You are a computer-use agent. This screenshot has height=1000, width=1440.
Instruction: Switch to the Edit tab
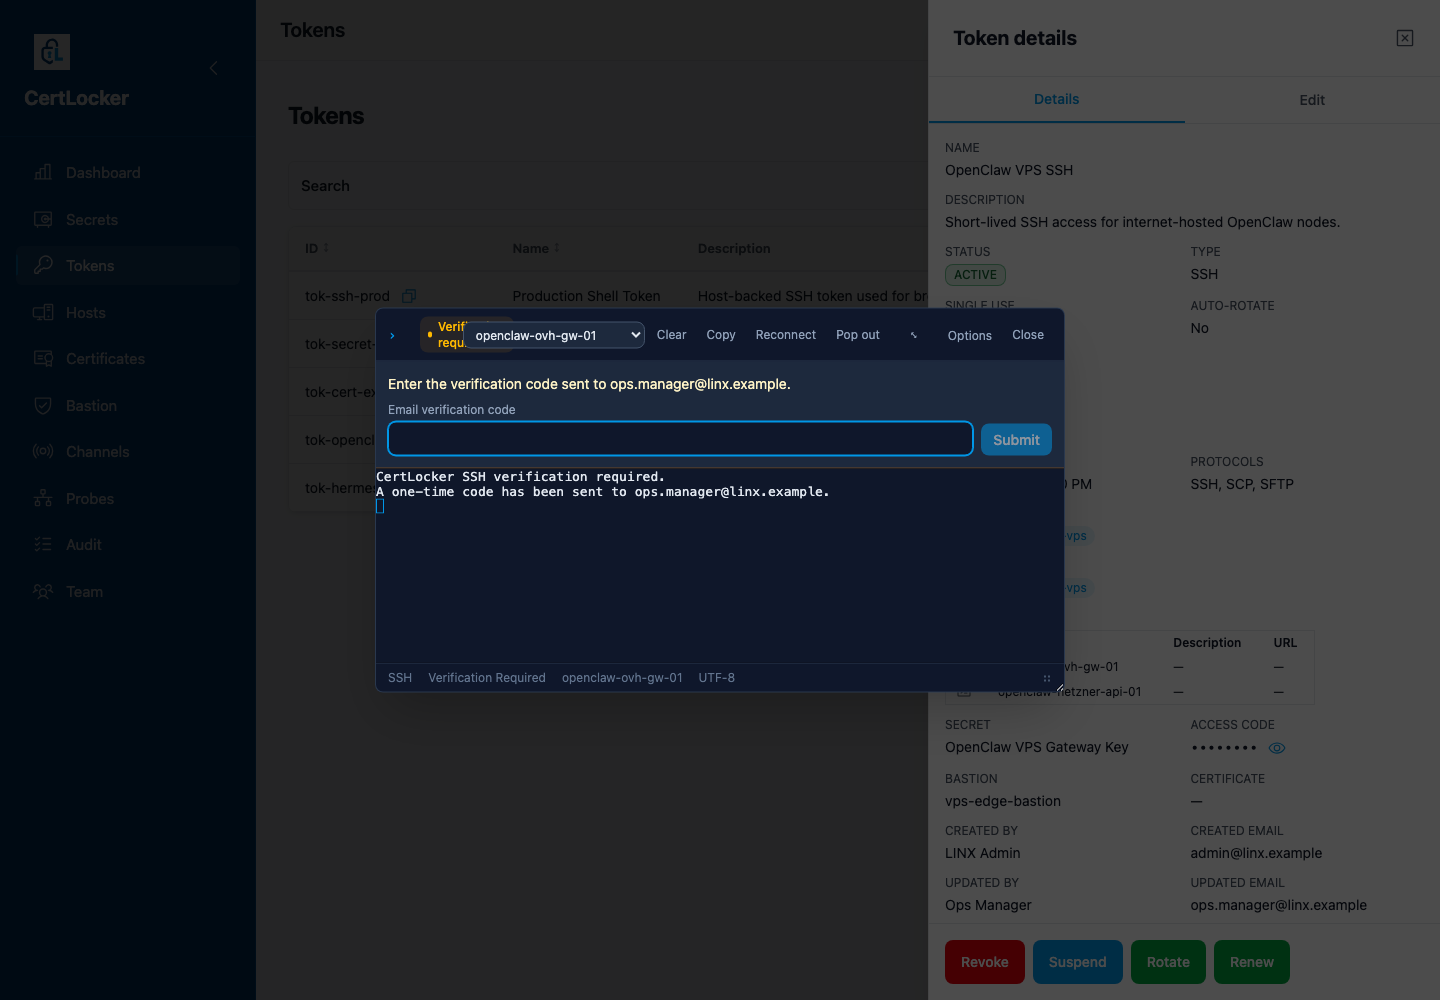point(1312,100)
